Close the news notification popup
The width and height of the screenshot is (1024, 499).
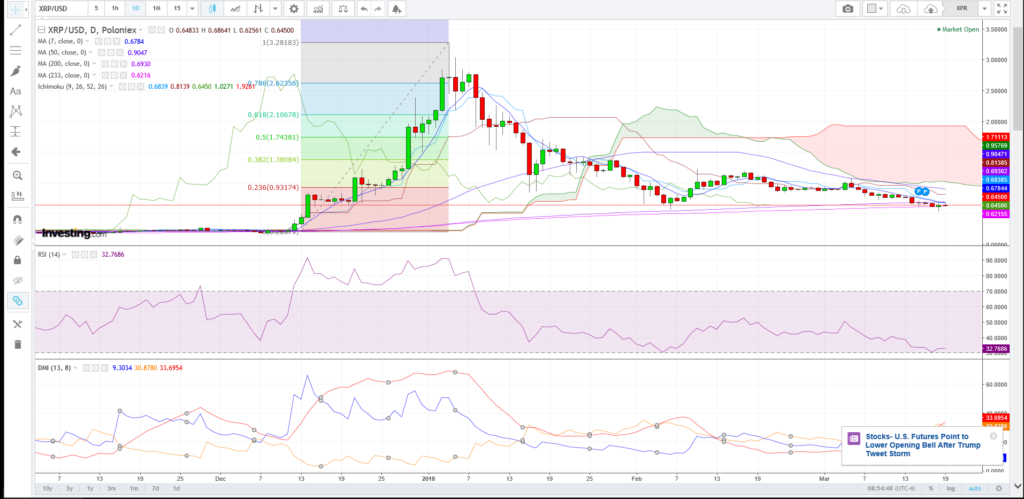click(x=993, y=436)
